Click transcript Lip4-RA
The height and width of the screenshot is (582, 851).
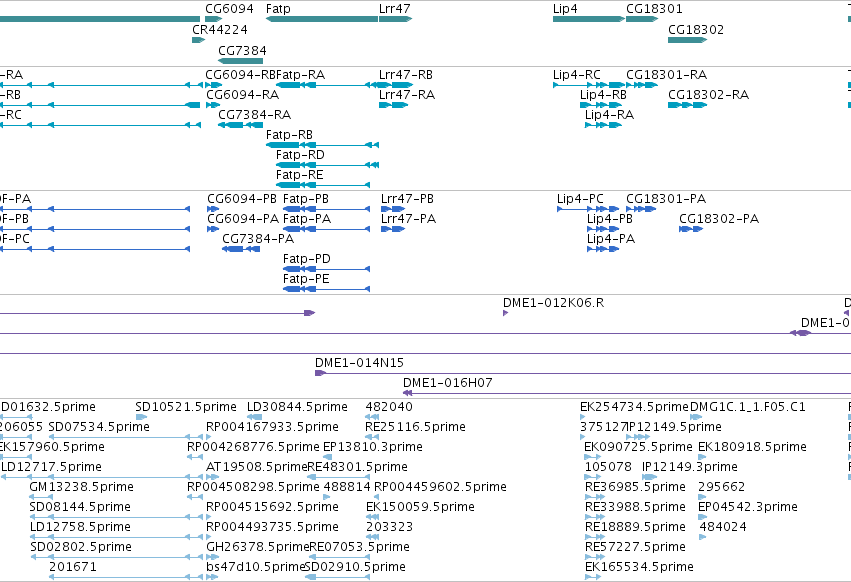click(x=603, y=125)
